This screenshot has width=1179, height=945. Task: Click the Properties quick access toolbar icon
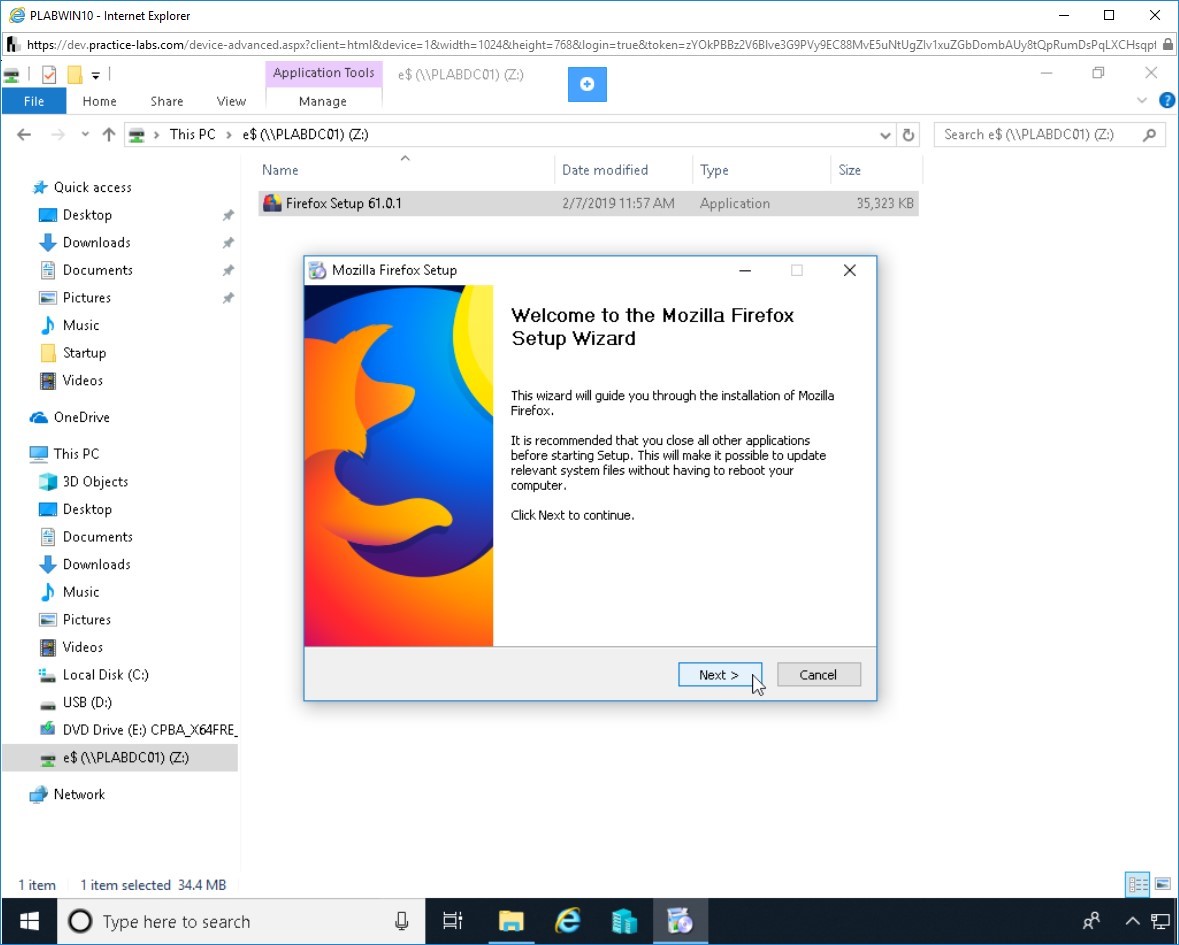click(49, 74)
